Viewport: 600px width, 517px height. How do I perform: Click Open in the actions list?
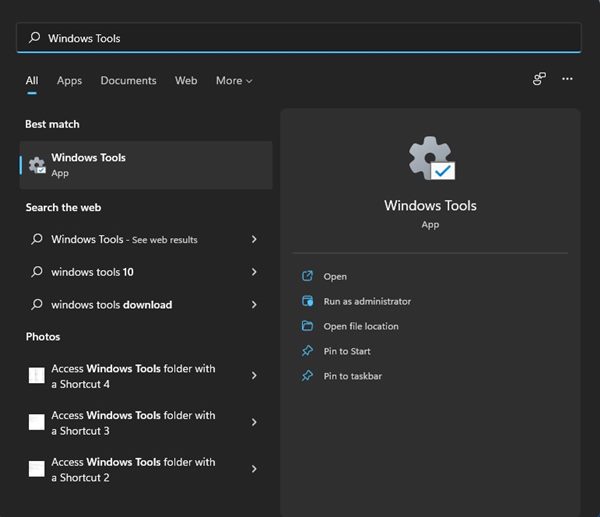(x=335, y=276)
